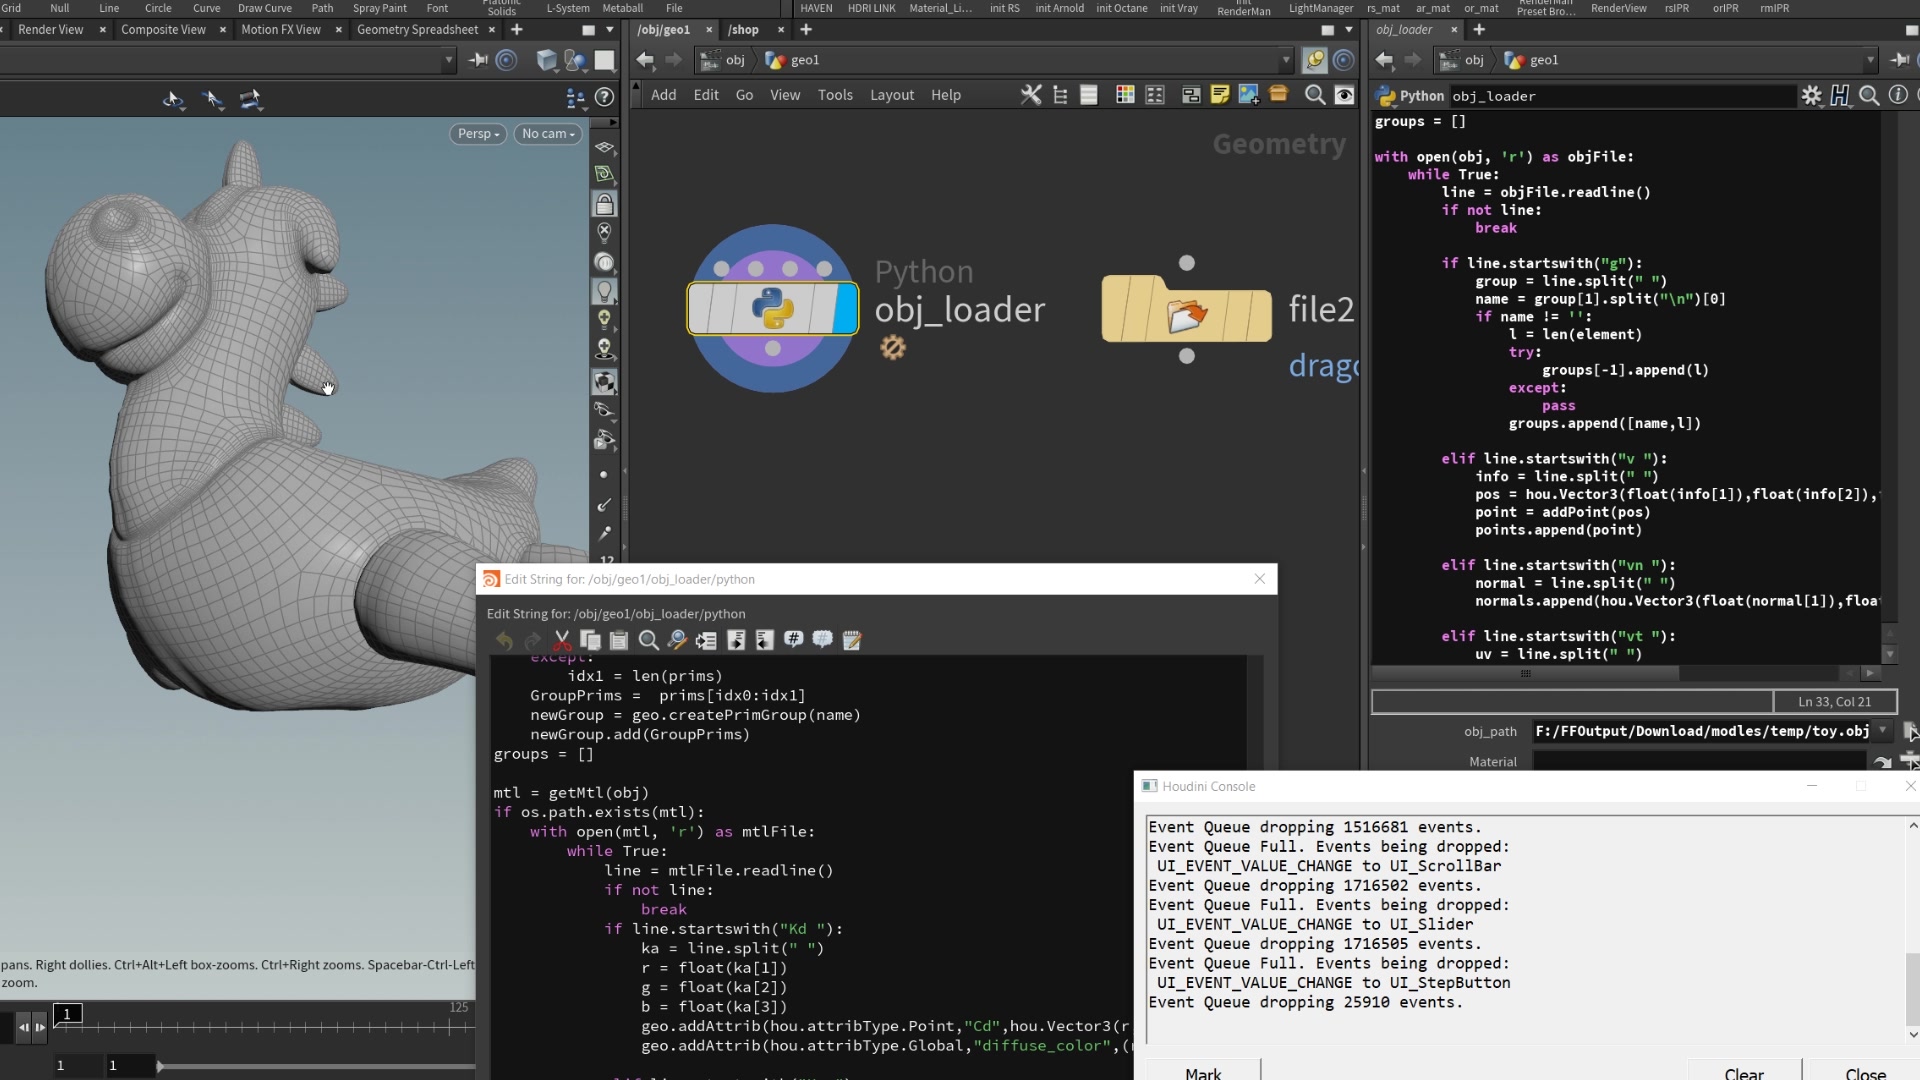Open the Tools menu in network editor
Image resolution: width=1920 pixels, height=1080 pixels.
(x=835, y=95)
